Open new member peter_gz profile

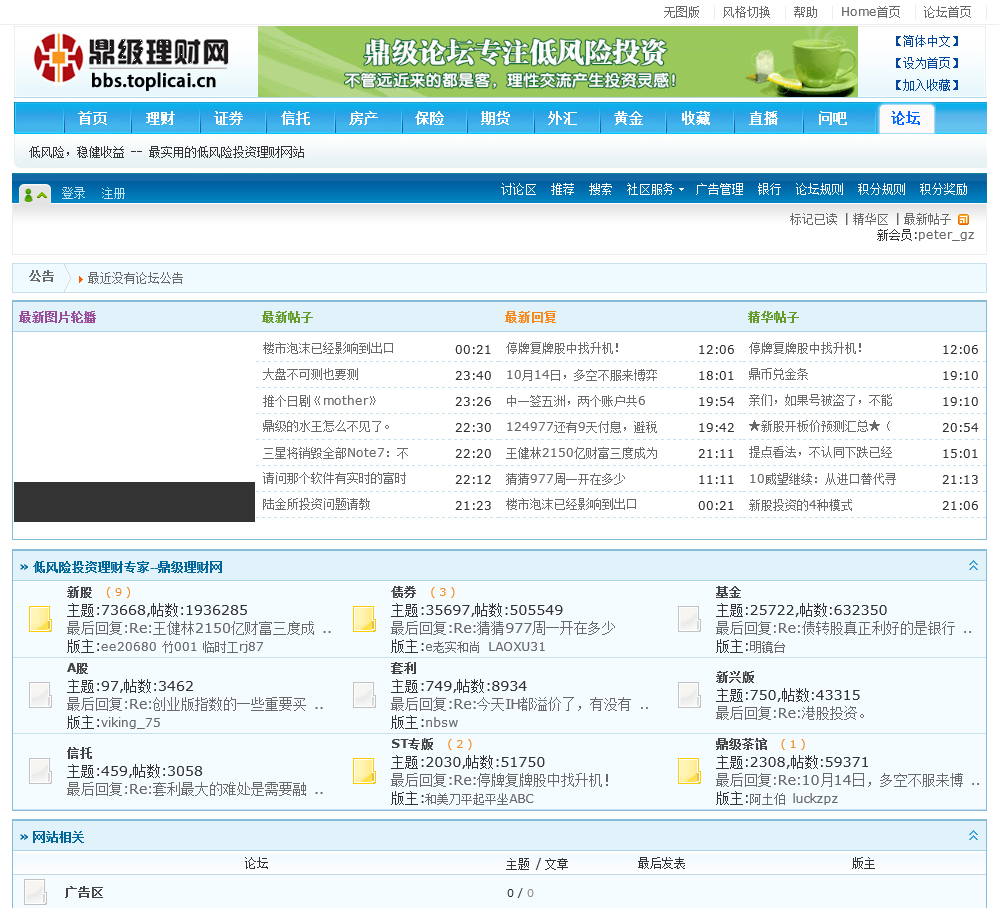946,234
